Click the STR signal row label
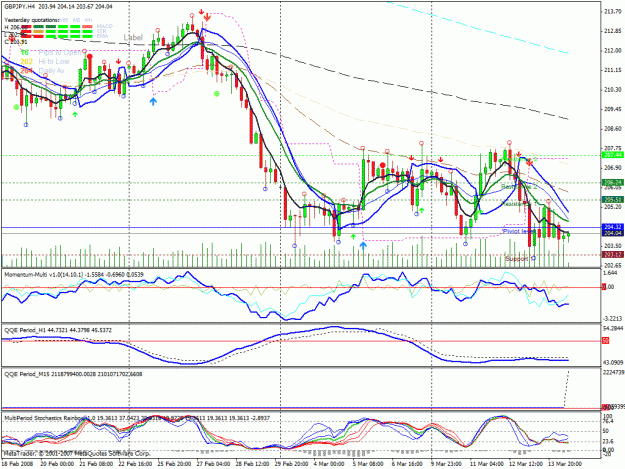This screenshot has width=625, height=469. pyautogui.click(x=102, y=31)
